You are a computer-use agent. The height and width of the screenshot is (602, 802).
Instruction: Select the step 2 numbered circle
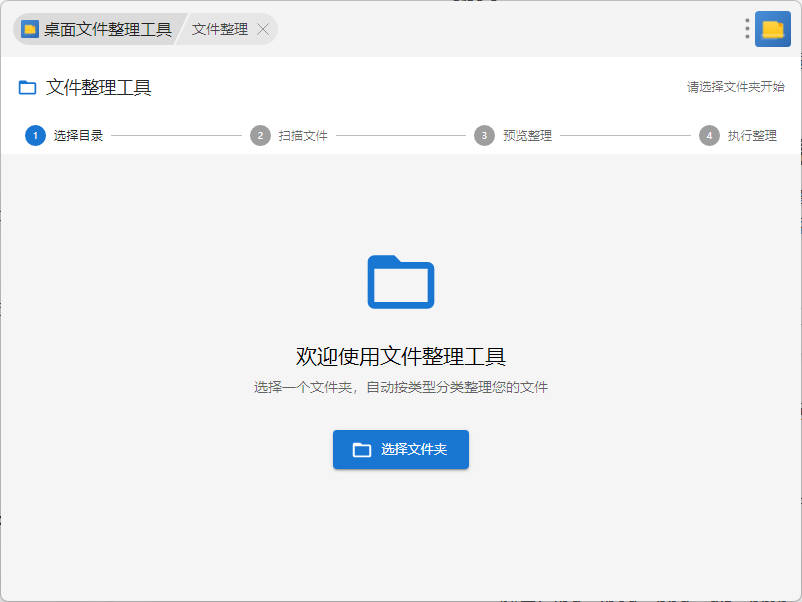(x=260, y=136)
